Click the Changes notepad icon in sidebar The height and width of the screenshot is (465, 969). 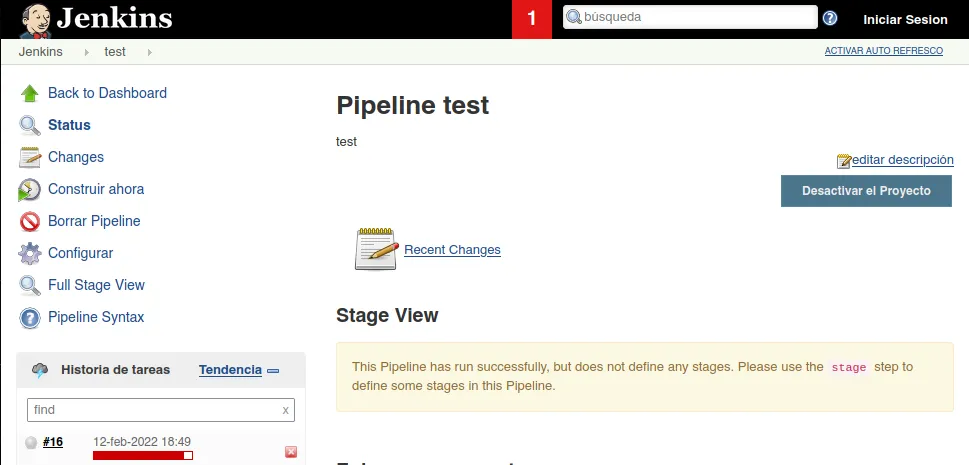pyautogui.click(x=30, y=158)
